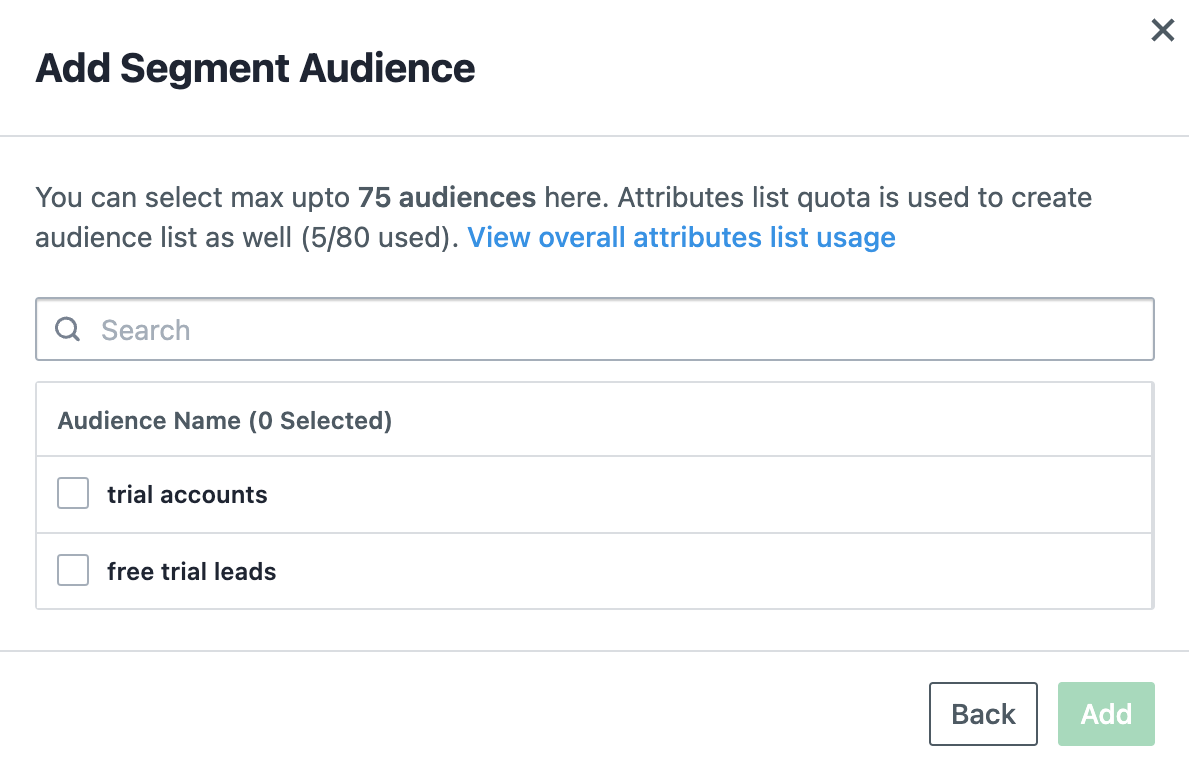Click the Search placeholder text
1189x770 pixels.
pos(146,331)
